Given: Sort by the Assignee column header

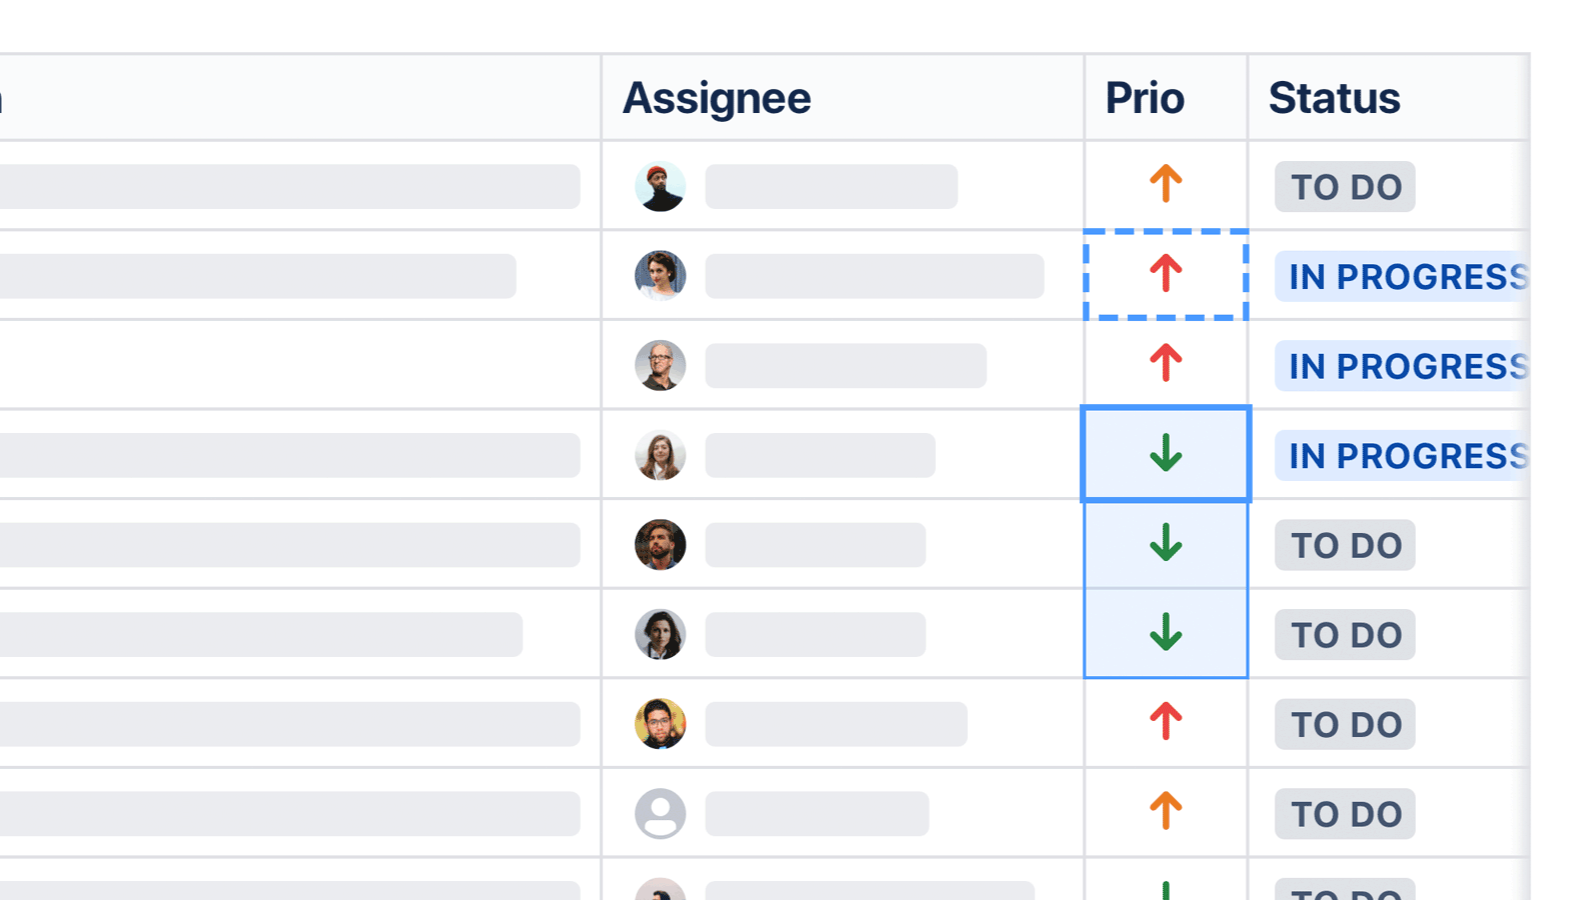Looking at the screenshot, I should [716, 98].
